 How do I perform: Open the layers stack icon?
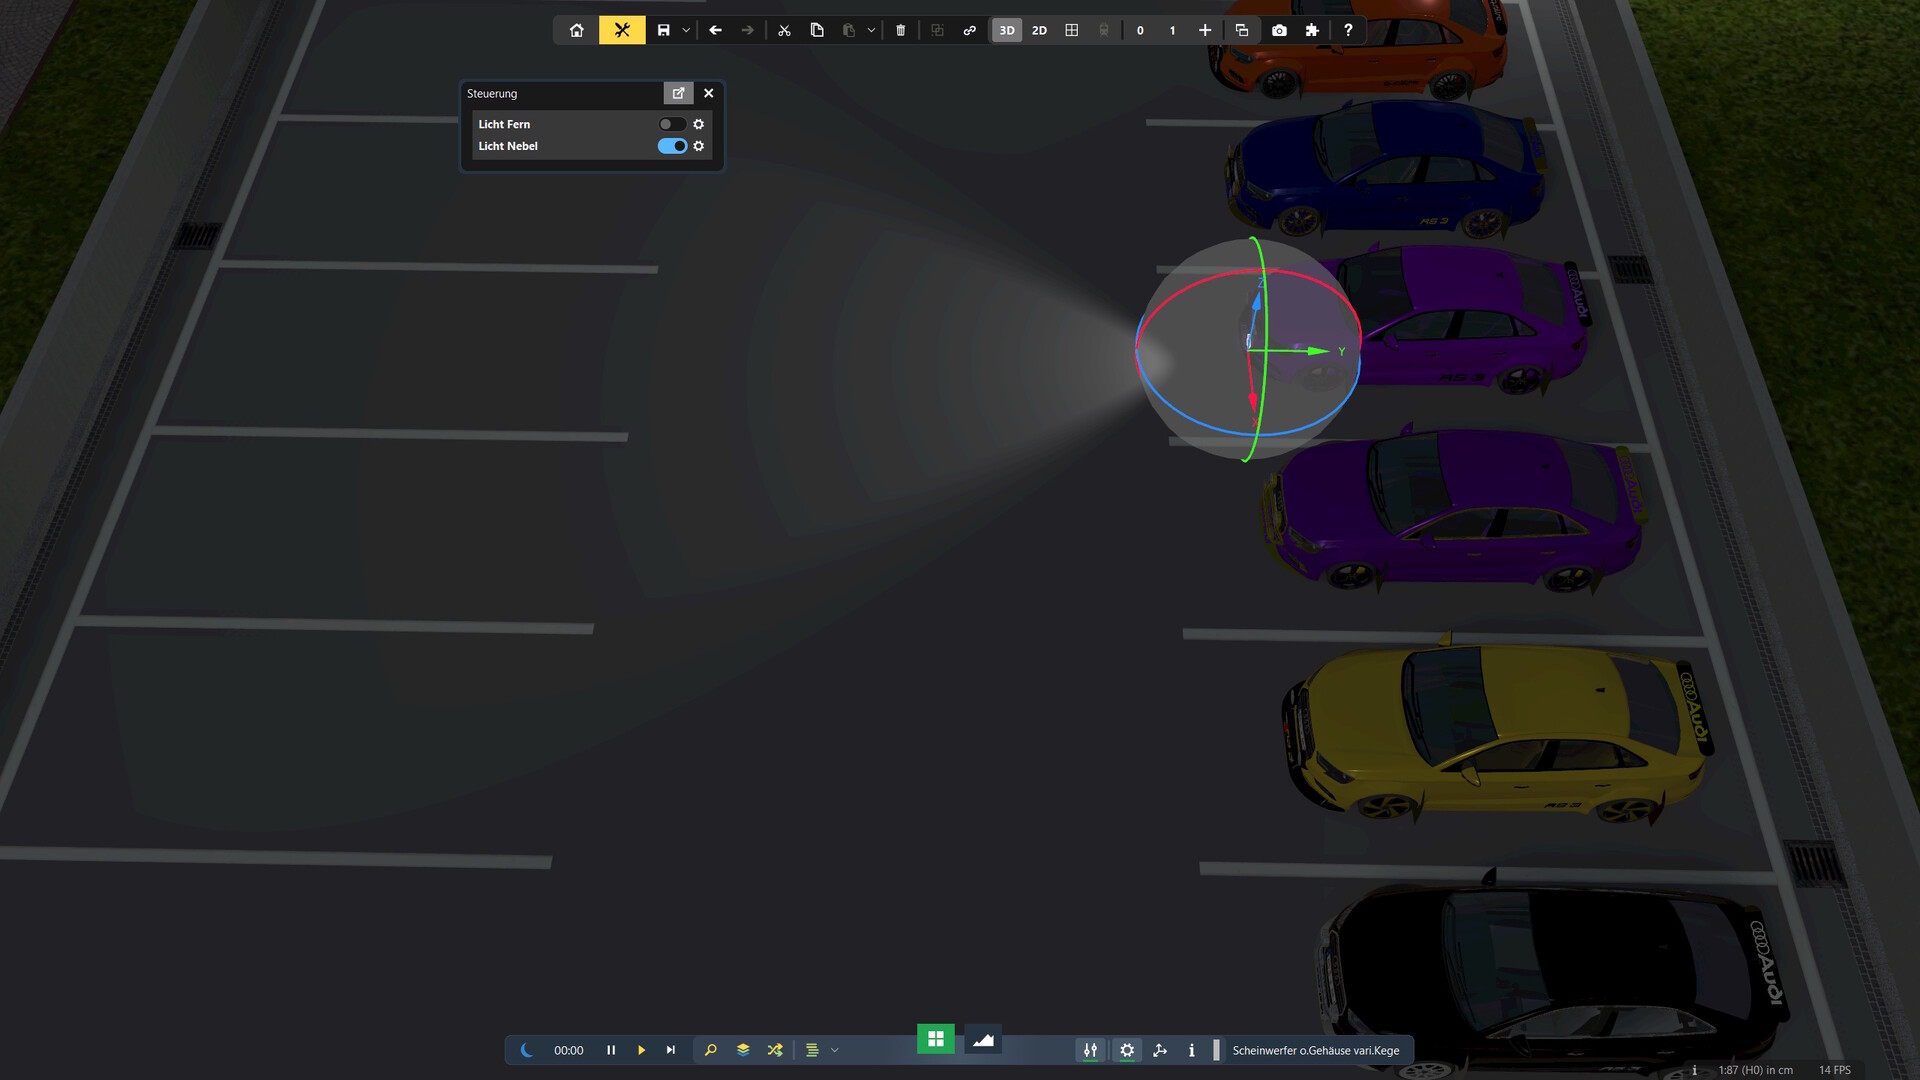(x=743, y=1050)
